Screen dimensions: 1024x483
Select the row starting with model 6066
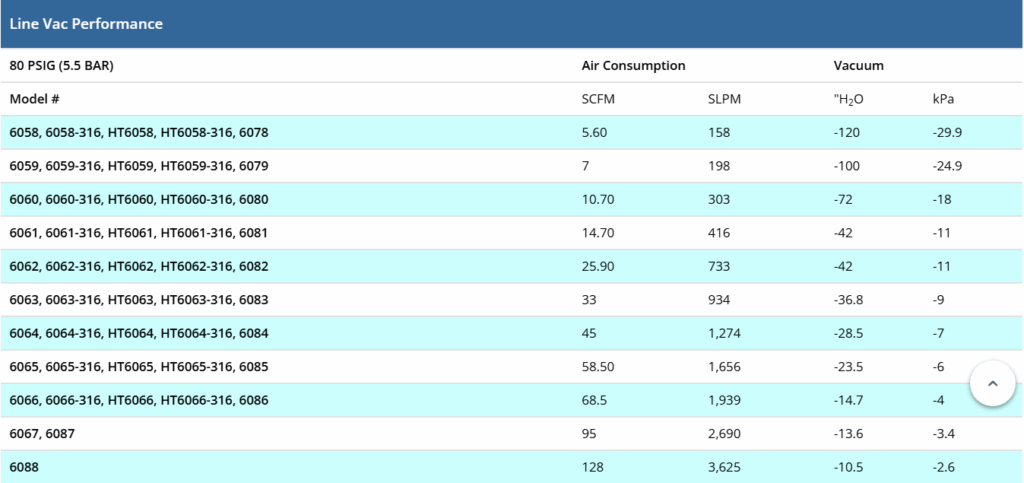pos(139,400)
